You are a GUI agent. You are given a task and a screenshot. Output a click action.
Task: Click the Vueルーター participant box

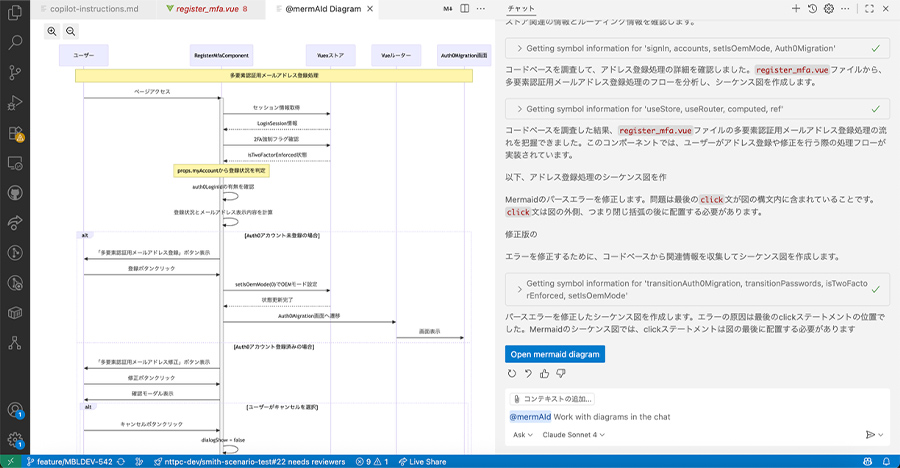click(396, 55)
